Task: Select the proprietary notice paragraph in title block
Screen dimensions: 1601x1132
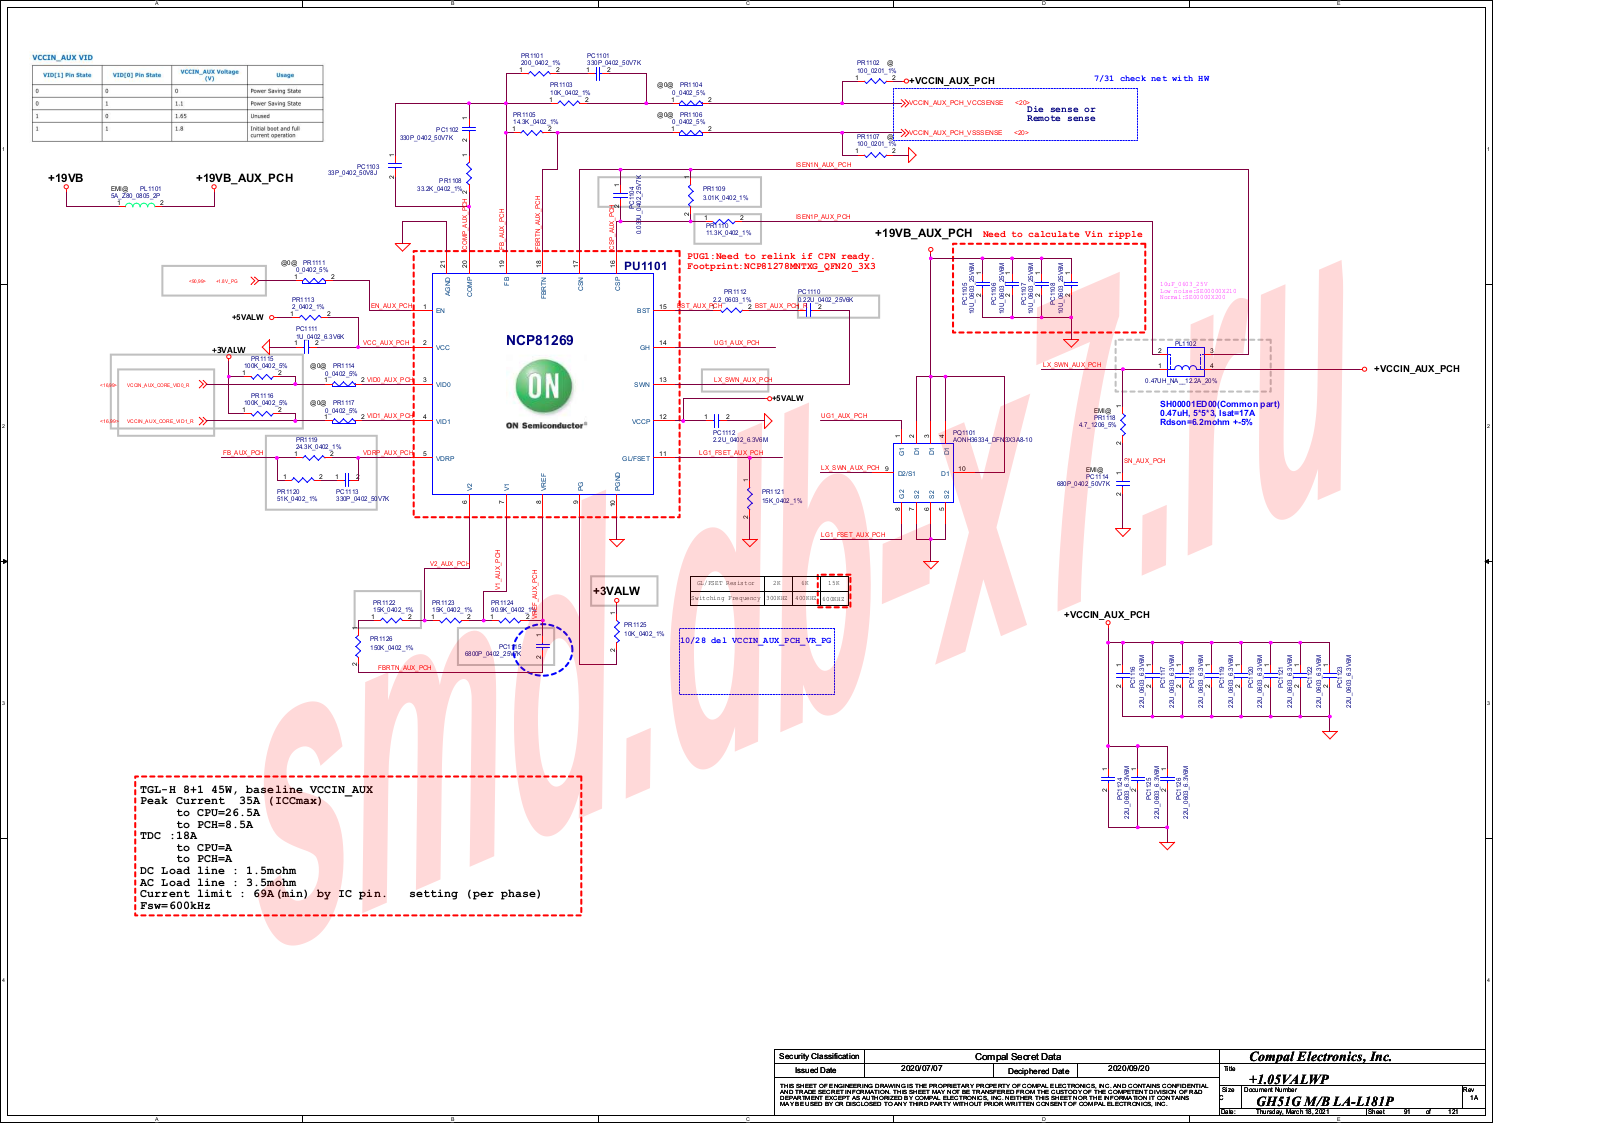Action: coord(994,1095)
